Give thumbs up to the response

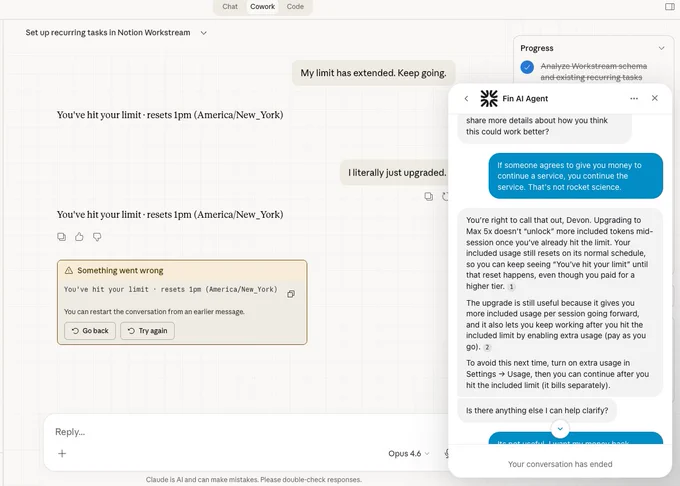(79, 237)
